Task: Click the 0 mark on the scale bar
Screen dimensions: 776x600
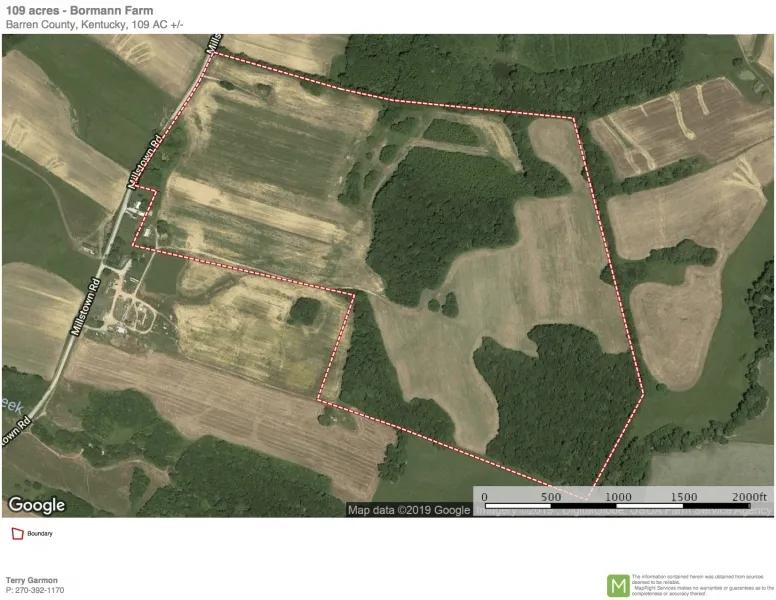Action: (x=485, y=497)
